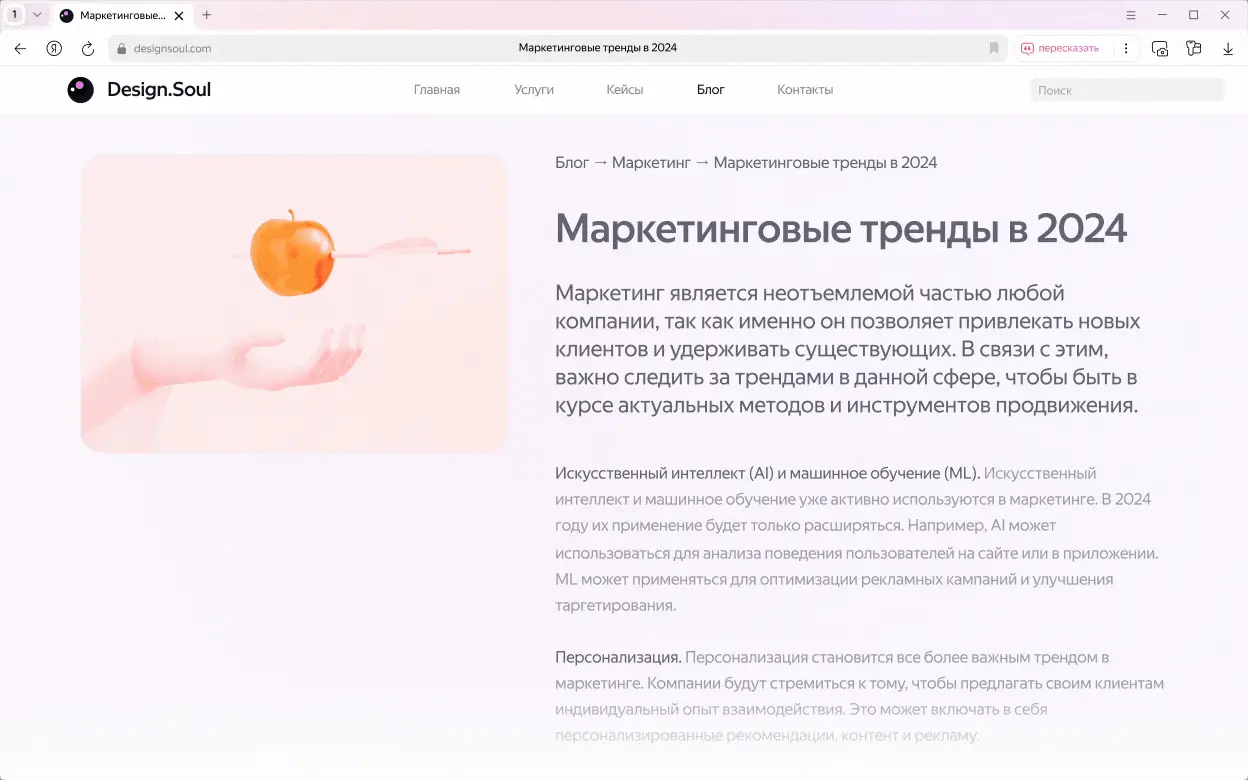Open the Контакты page link

click(804, 89)
